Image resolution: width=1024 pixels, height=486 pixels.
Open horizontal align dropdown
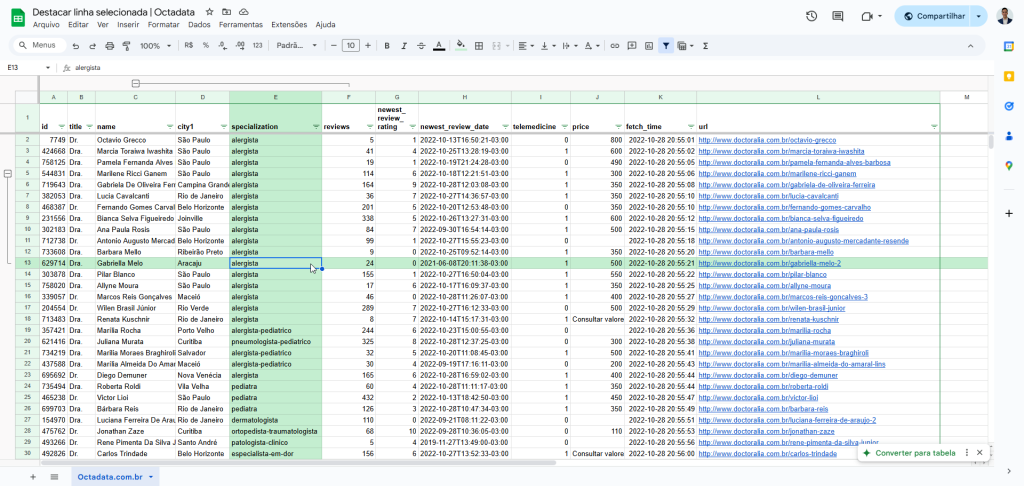click(x=525, y=46)
